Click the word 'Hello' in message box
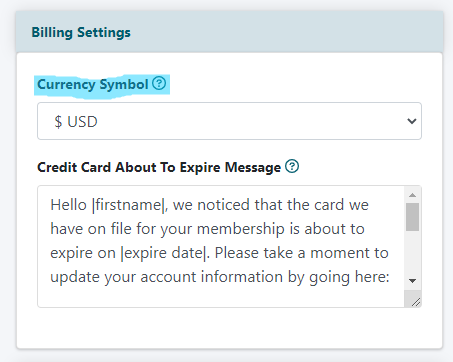 tap(68, 205)
